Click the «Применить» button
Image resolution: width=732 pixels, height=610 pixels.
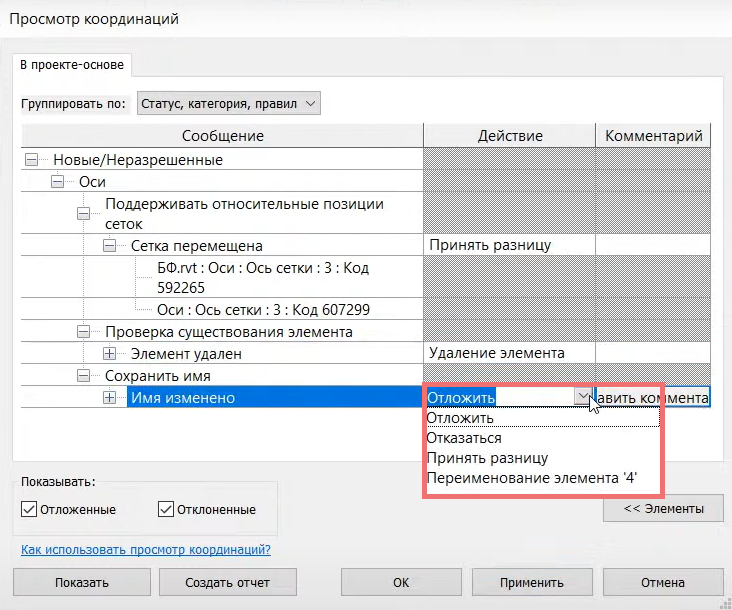coord(532,582)
